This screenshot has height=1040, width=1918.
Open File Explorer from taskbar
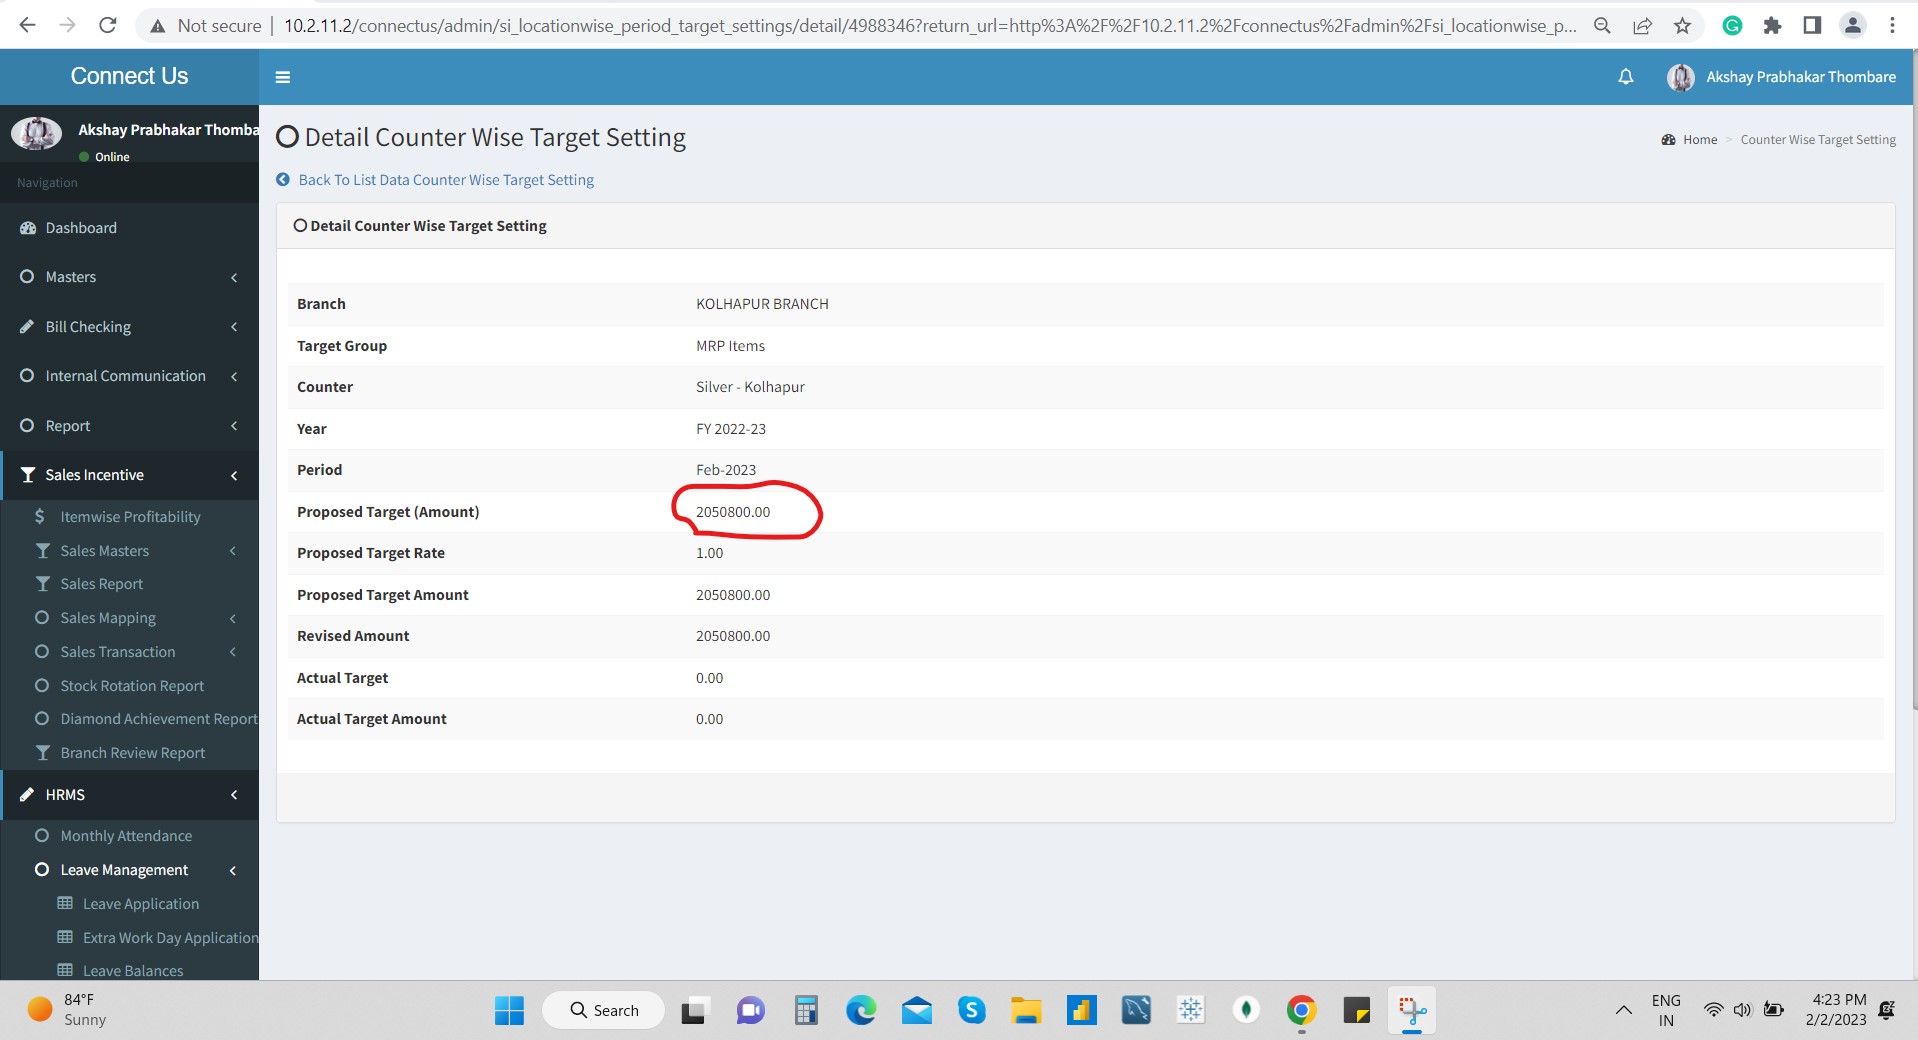pos(1025,1010)
